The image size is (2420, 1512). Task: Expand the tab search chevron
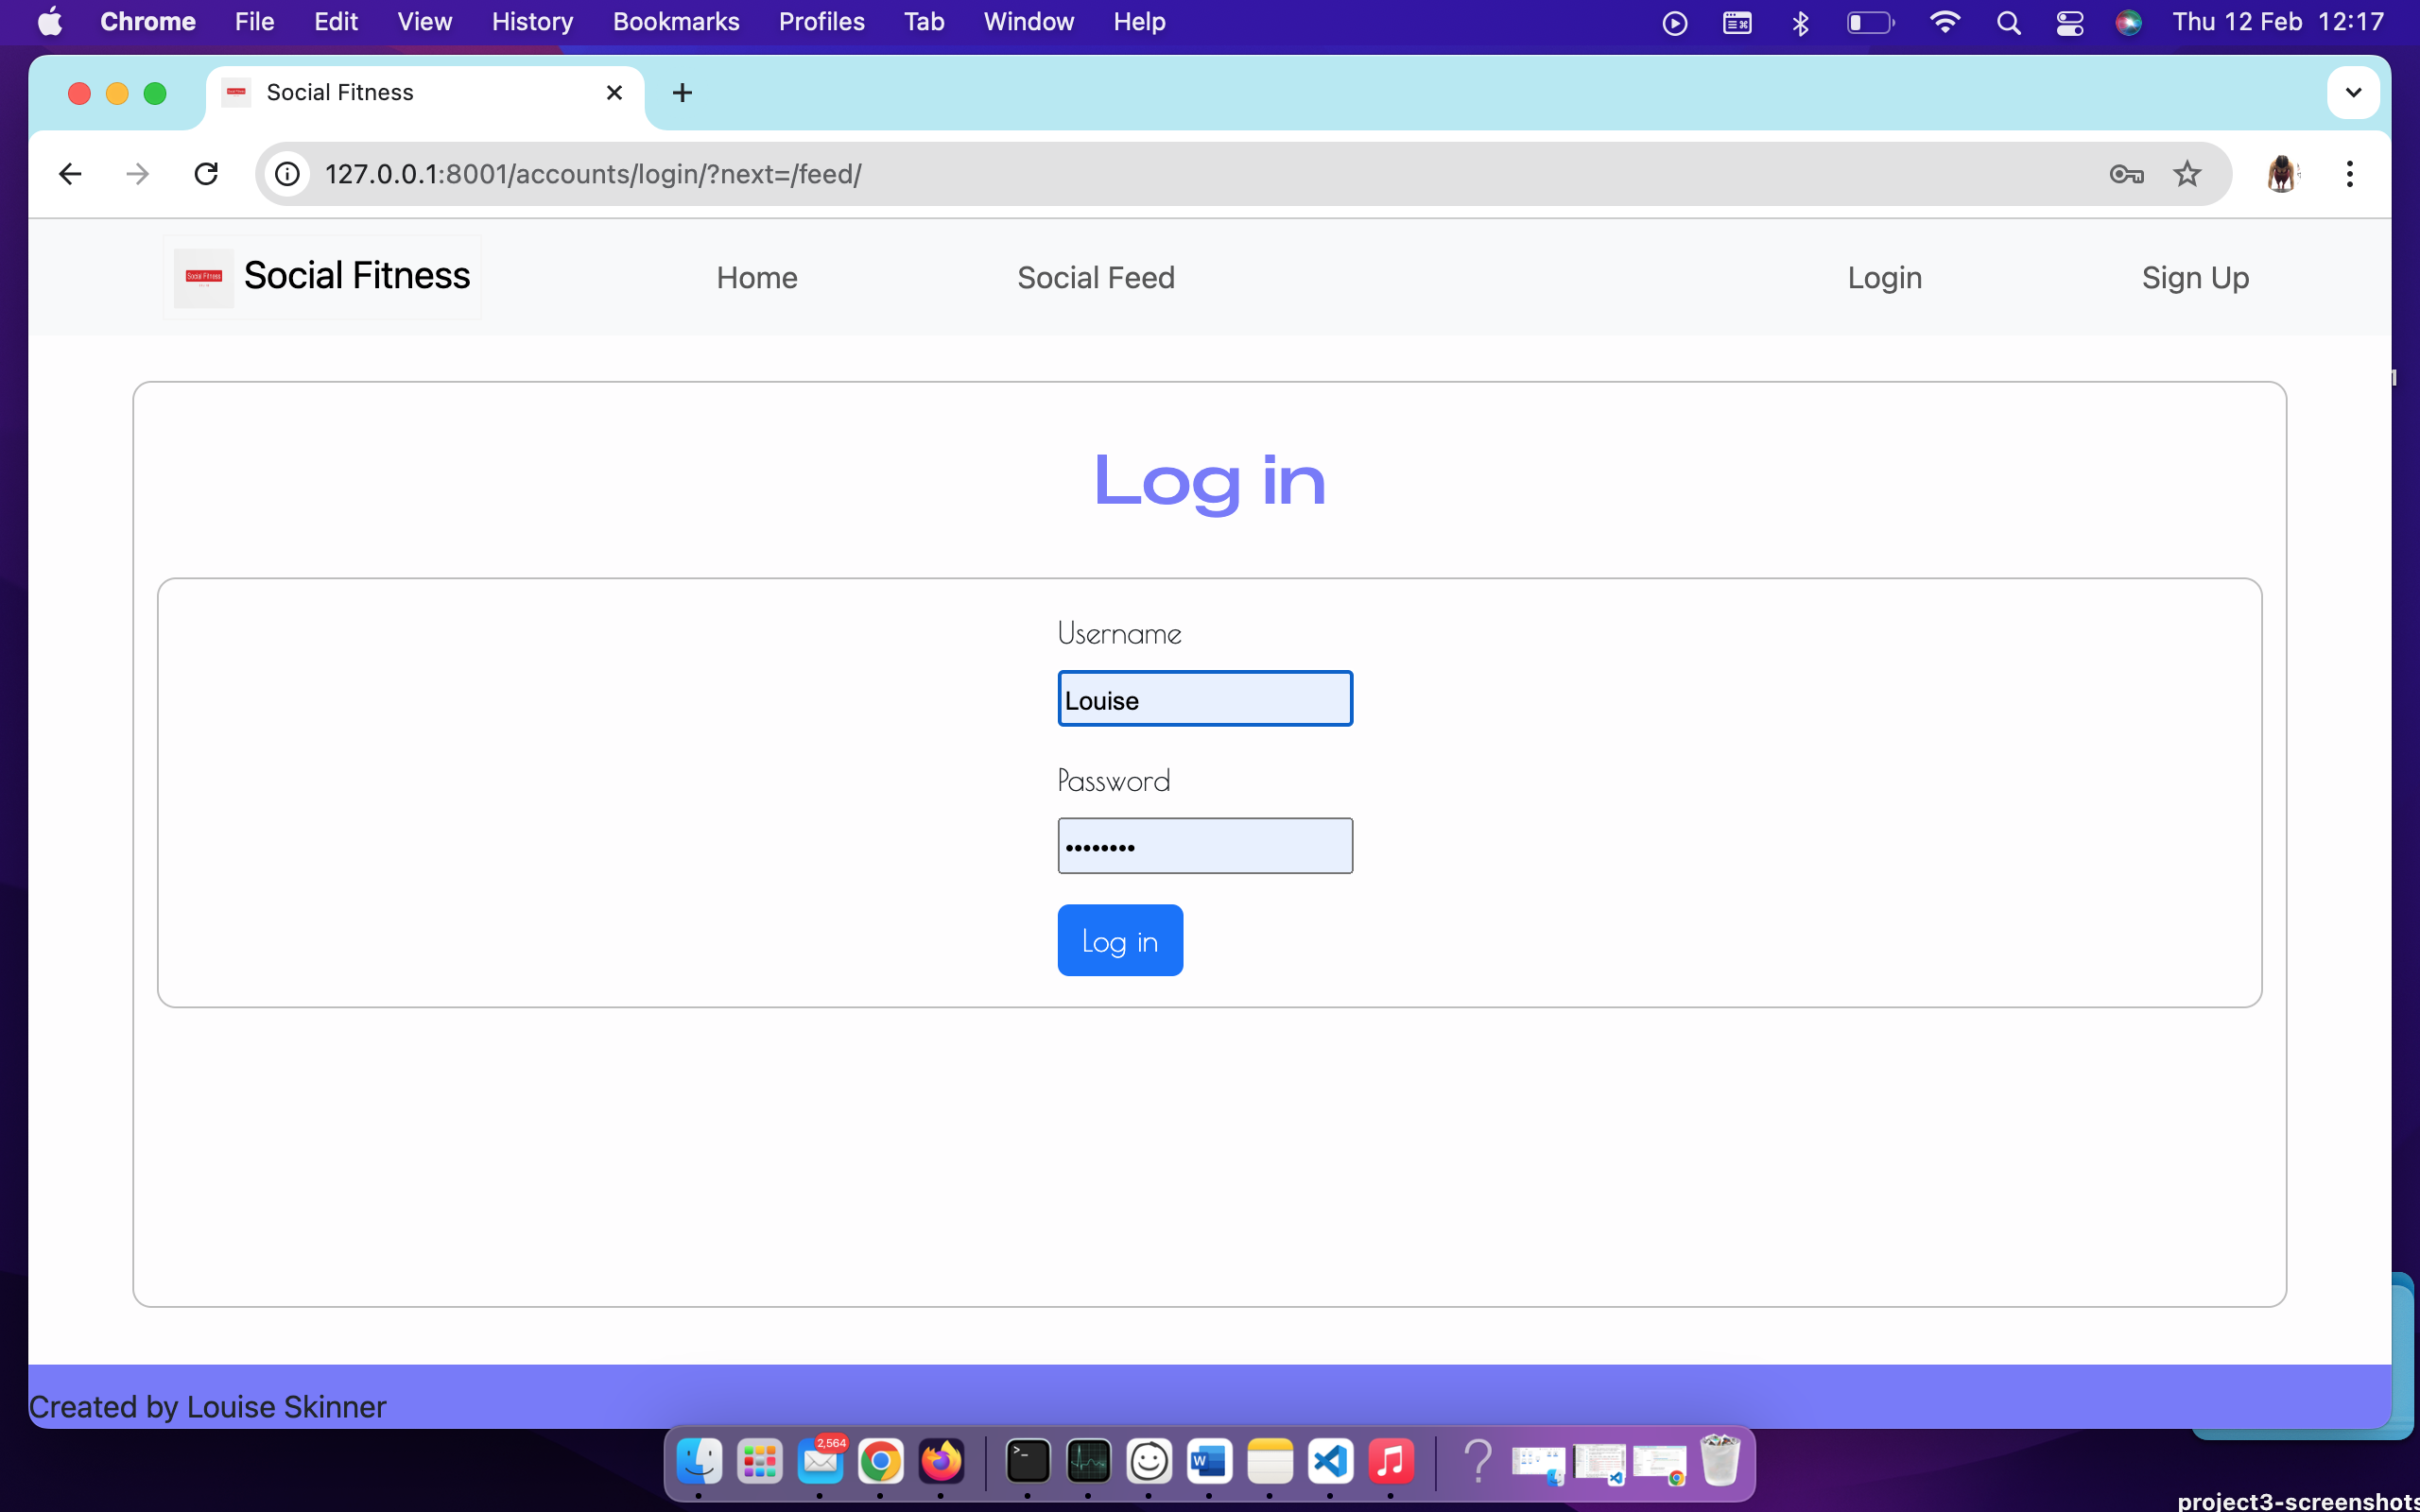pyautogui.click(x=2352, y=92)
